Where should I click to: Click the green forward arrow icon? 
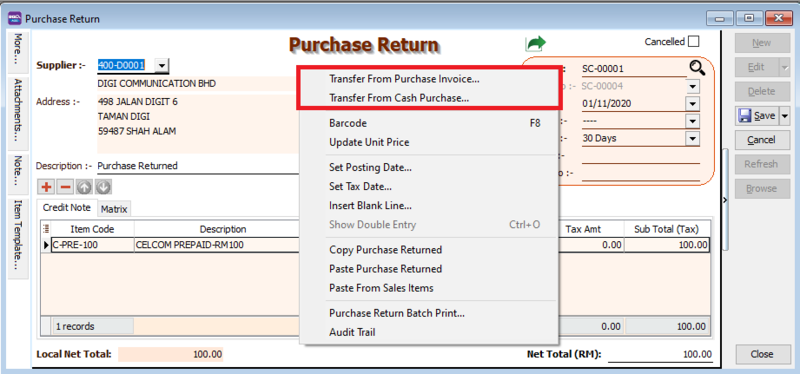click(535, 44)
